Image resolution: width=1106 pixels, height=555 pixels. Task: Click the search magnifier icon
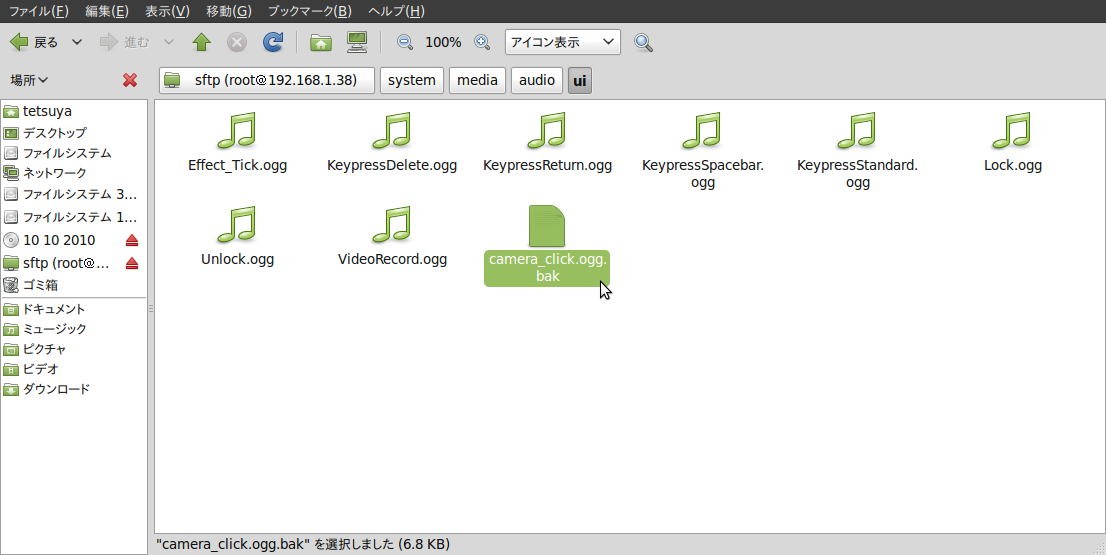click(643, 42)
